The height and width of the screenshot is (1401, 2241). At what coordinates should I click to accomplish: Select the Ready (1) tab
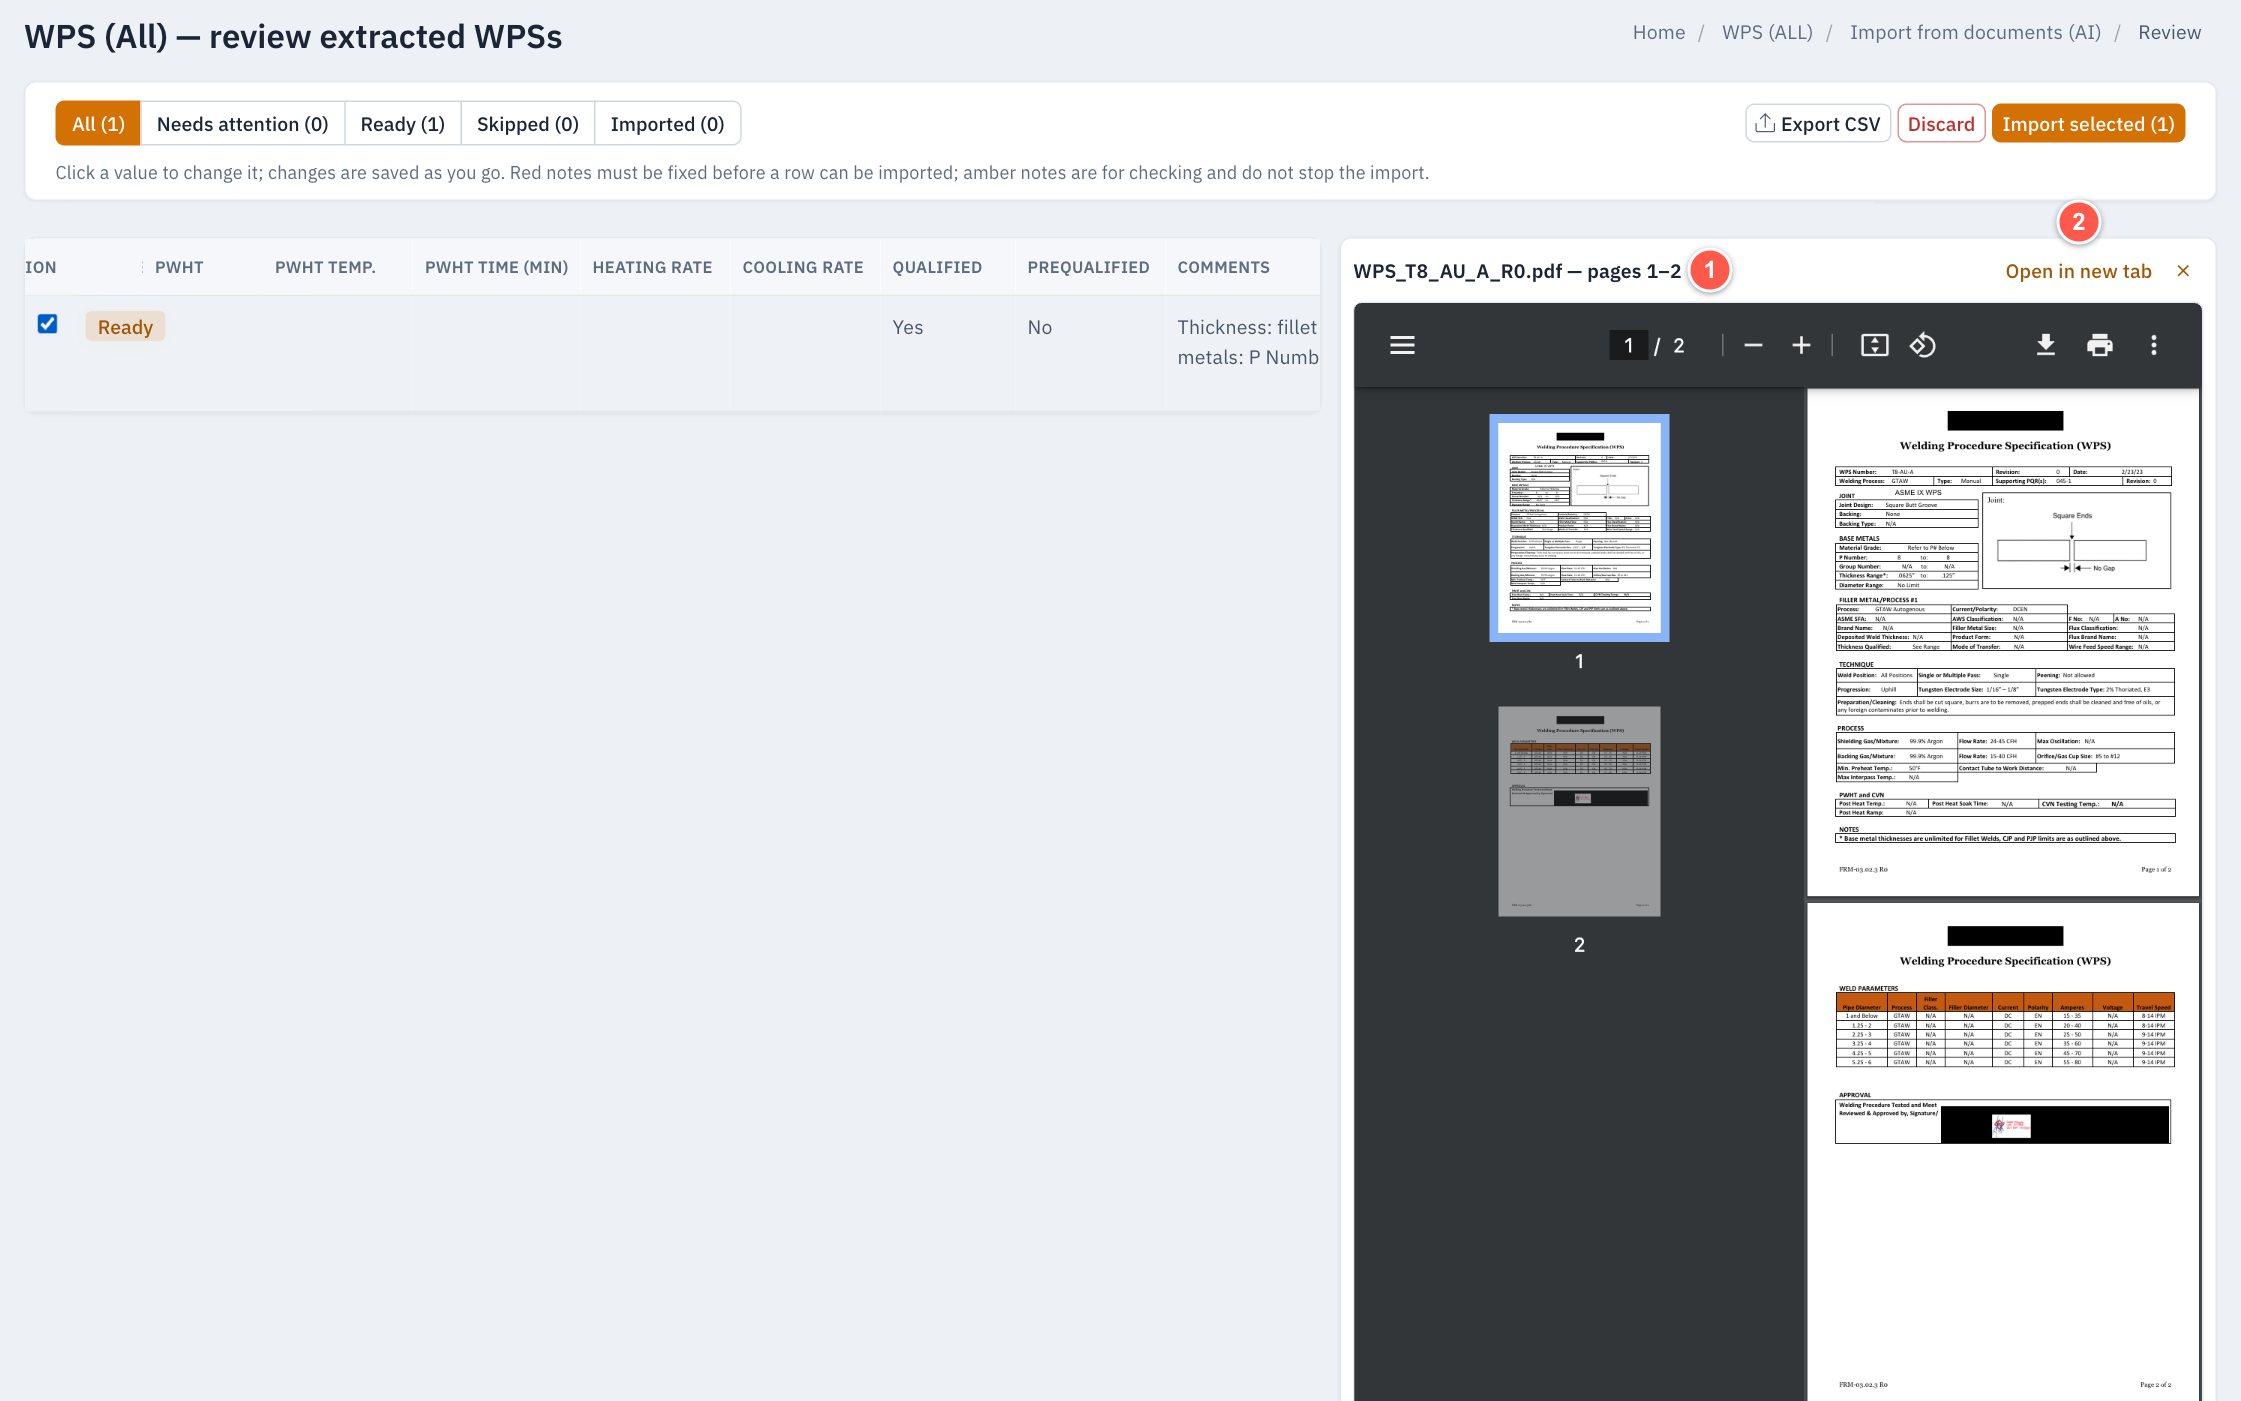tap(402, 124)
